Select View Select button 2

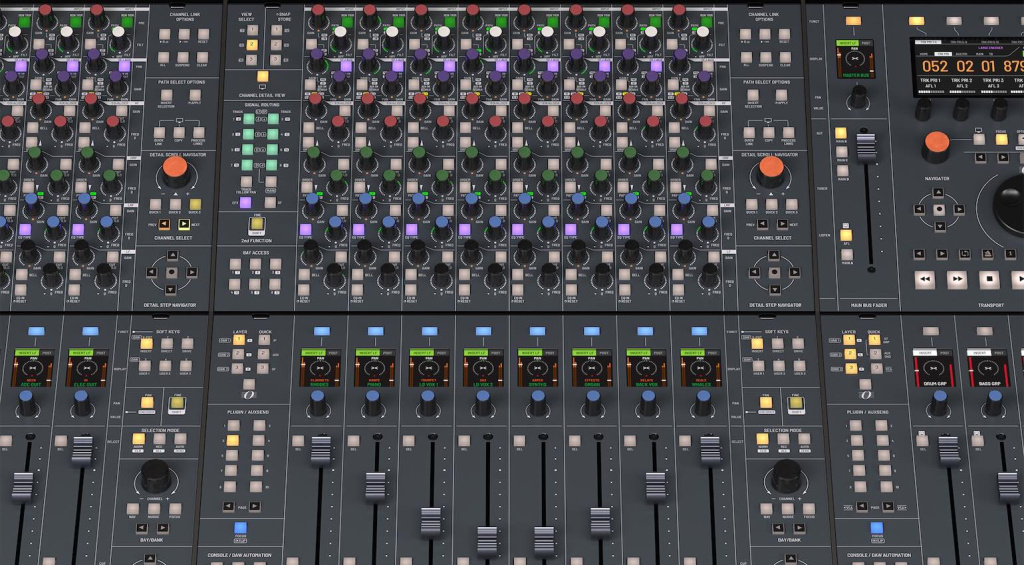click(x=252, y=44)
